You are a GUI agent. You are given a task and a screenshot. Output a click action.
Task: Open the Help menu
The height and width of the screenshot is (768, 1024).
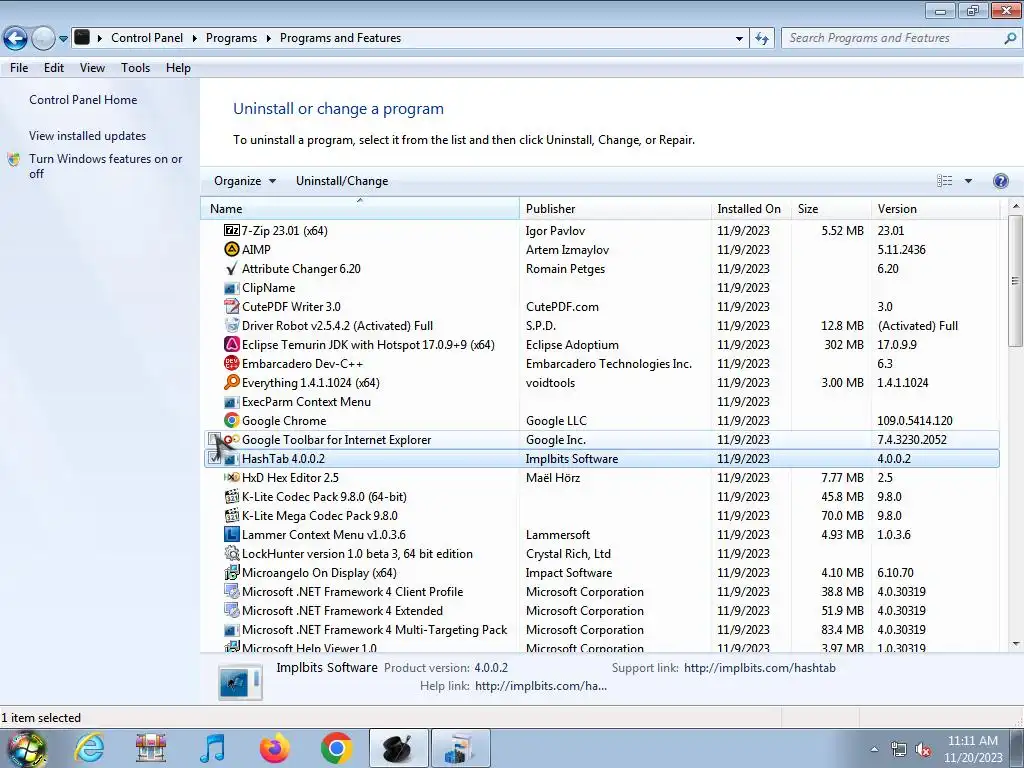coord(178,68)
